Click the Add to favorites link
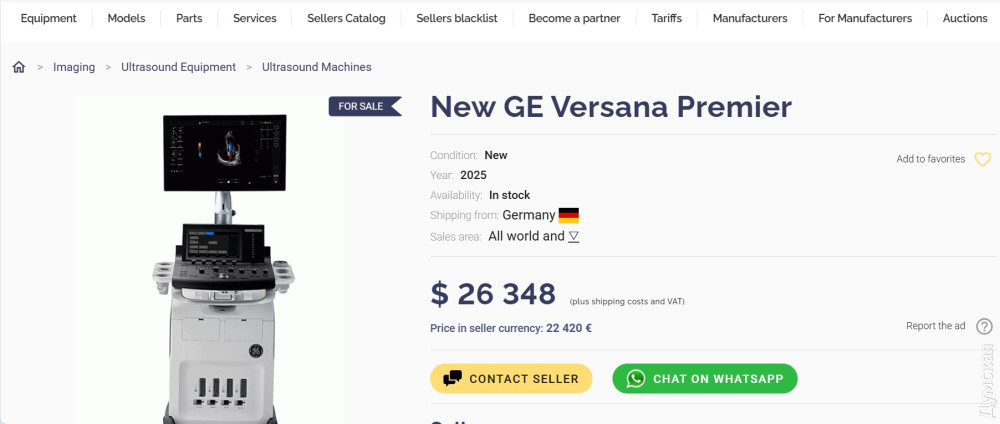Viewport: 1000px width, 424px height. click(930, 159)
